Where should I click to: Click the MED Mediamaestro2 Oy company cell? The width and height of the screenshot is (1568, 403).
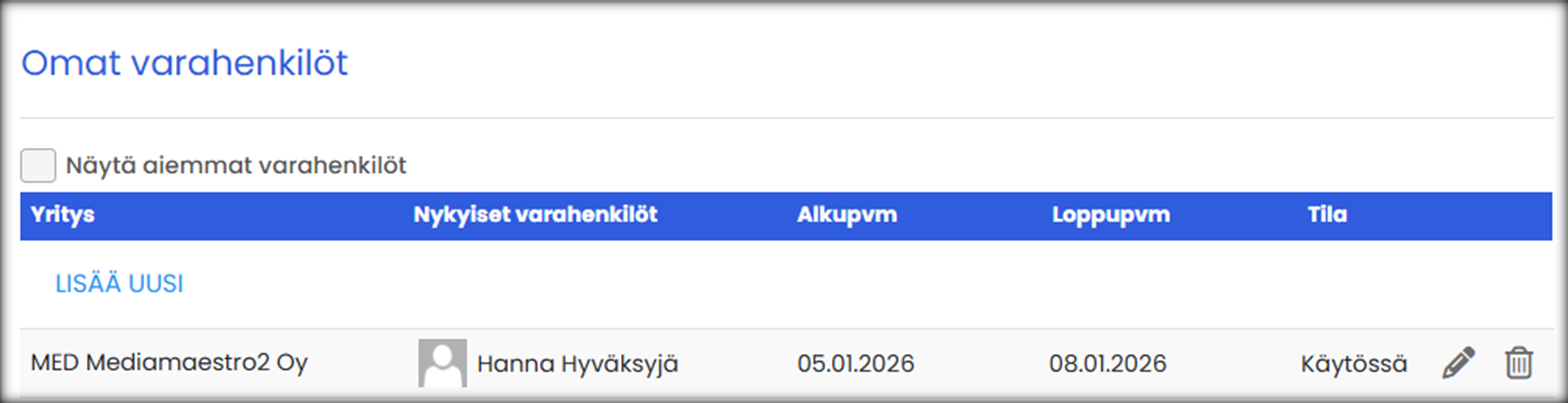pos(169,362)
